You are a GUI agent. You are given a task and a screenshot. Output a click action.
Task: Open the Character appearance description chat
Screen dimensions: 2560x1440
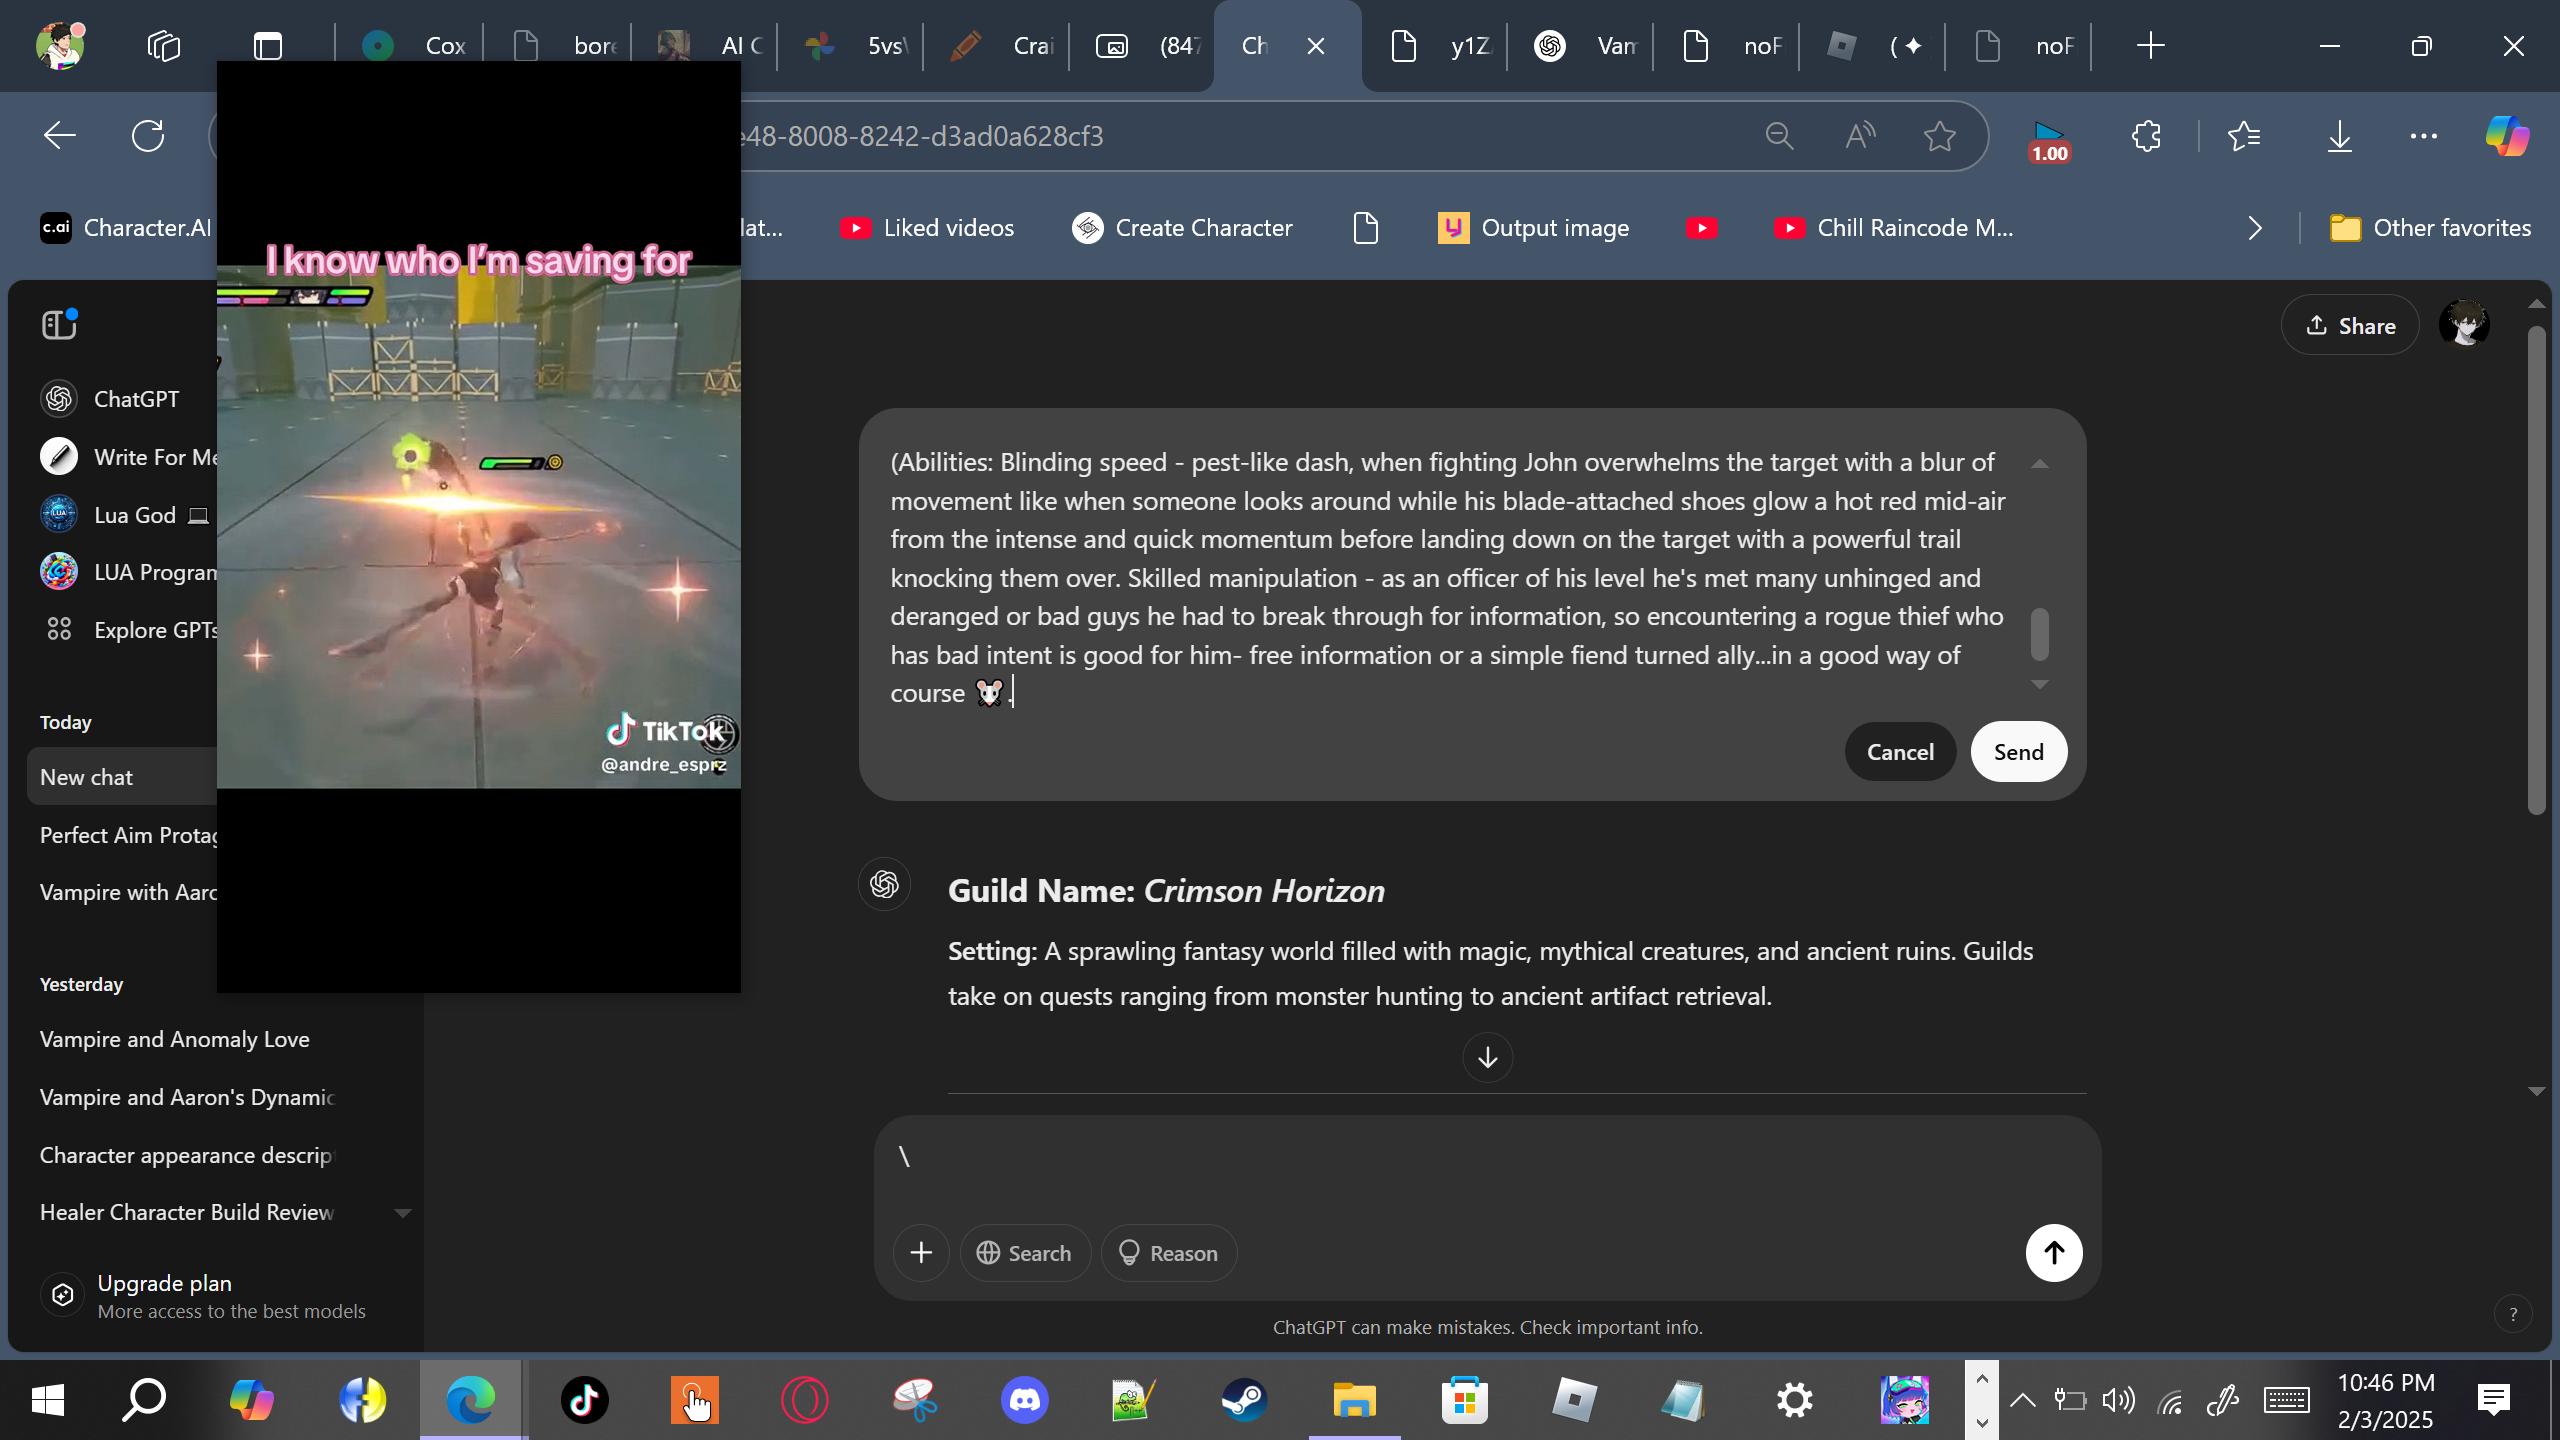point(186,1156)
